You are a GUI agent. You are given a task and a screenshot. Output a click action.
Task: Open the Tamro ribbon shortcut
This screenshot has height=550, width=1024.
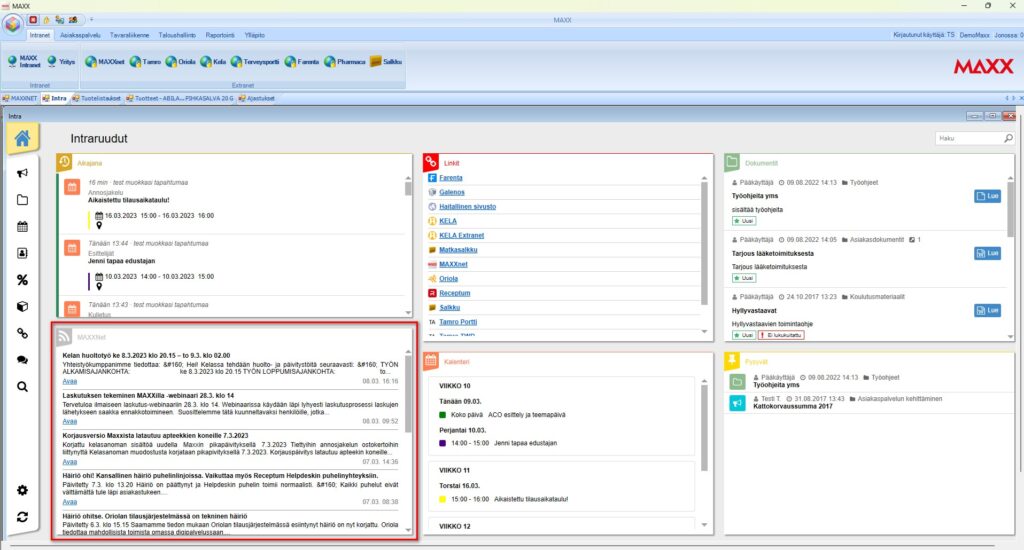click(x=145, y=61)
